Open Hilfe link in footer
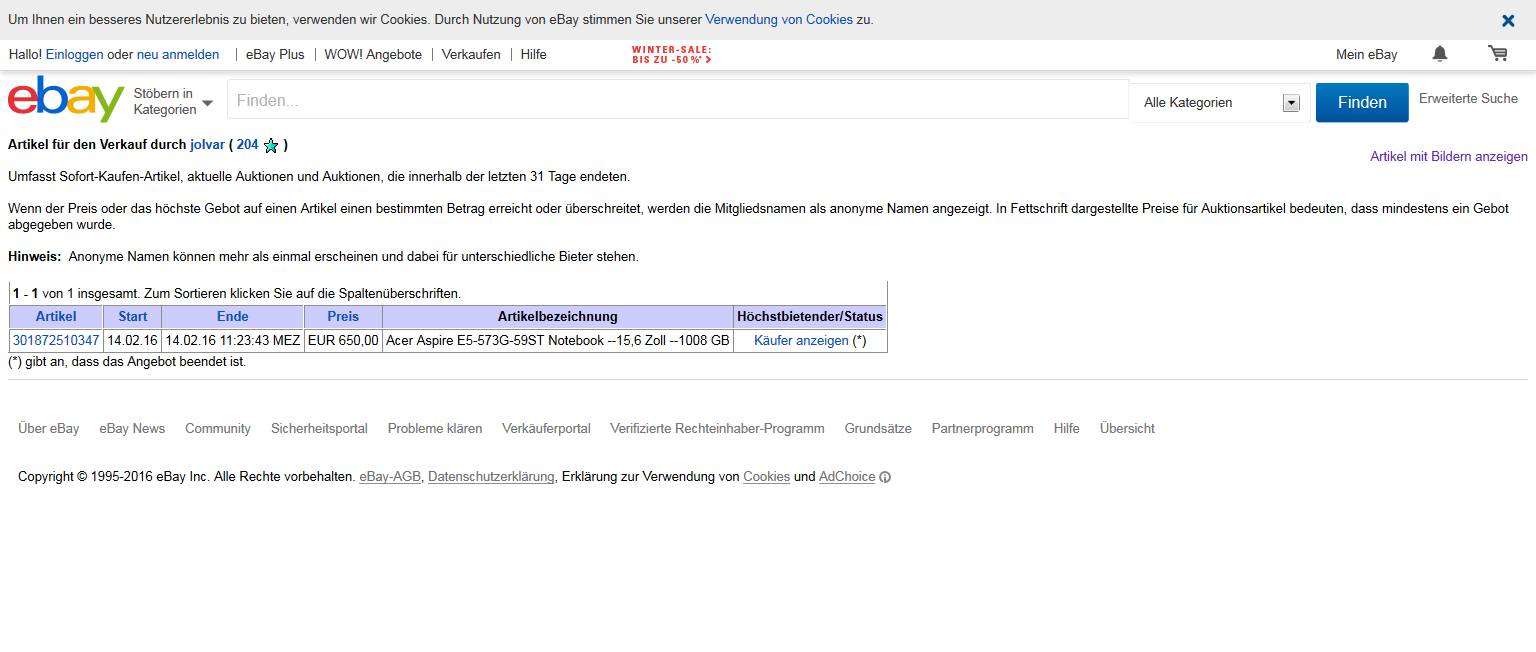This screenshot has width=1536, height=652. tap(1067, 429)
